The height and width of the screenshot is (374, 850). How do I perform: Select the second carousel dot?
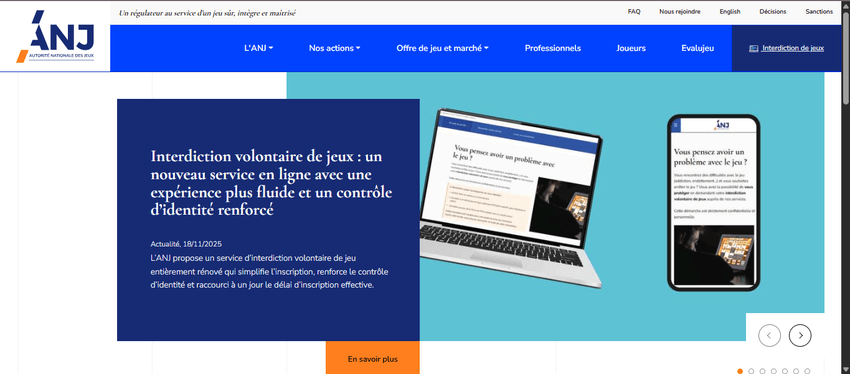tap(751, 371)
